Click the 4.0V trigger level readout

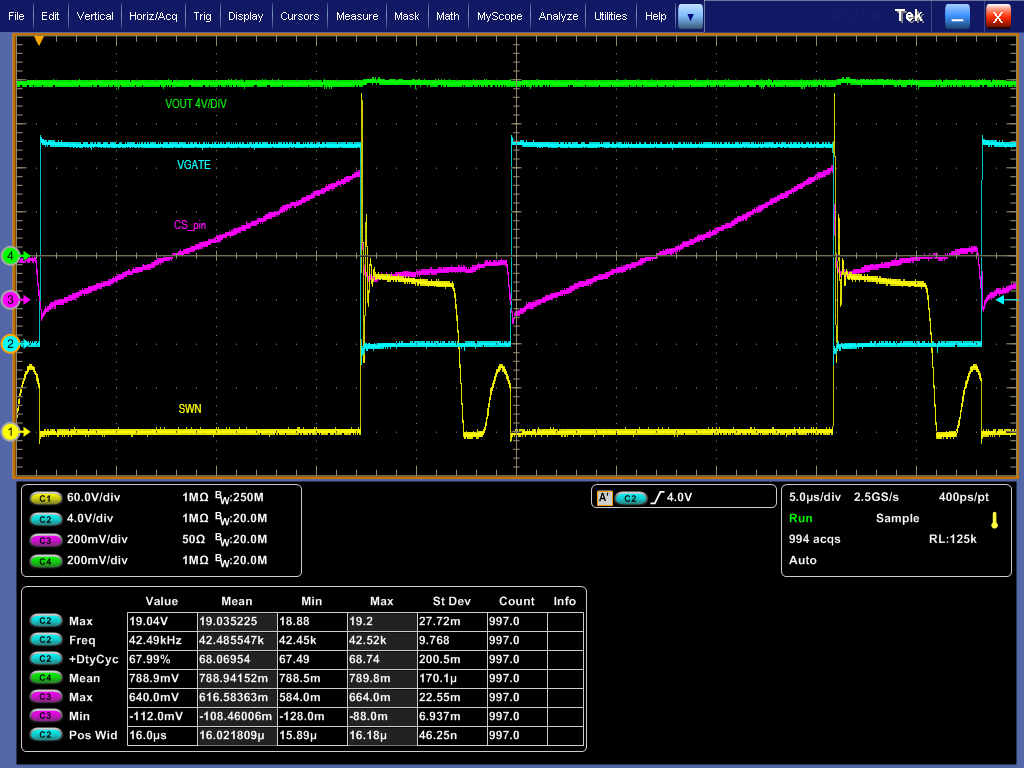681,497
